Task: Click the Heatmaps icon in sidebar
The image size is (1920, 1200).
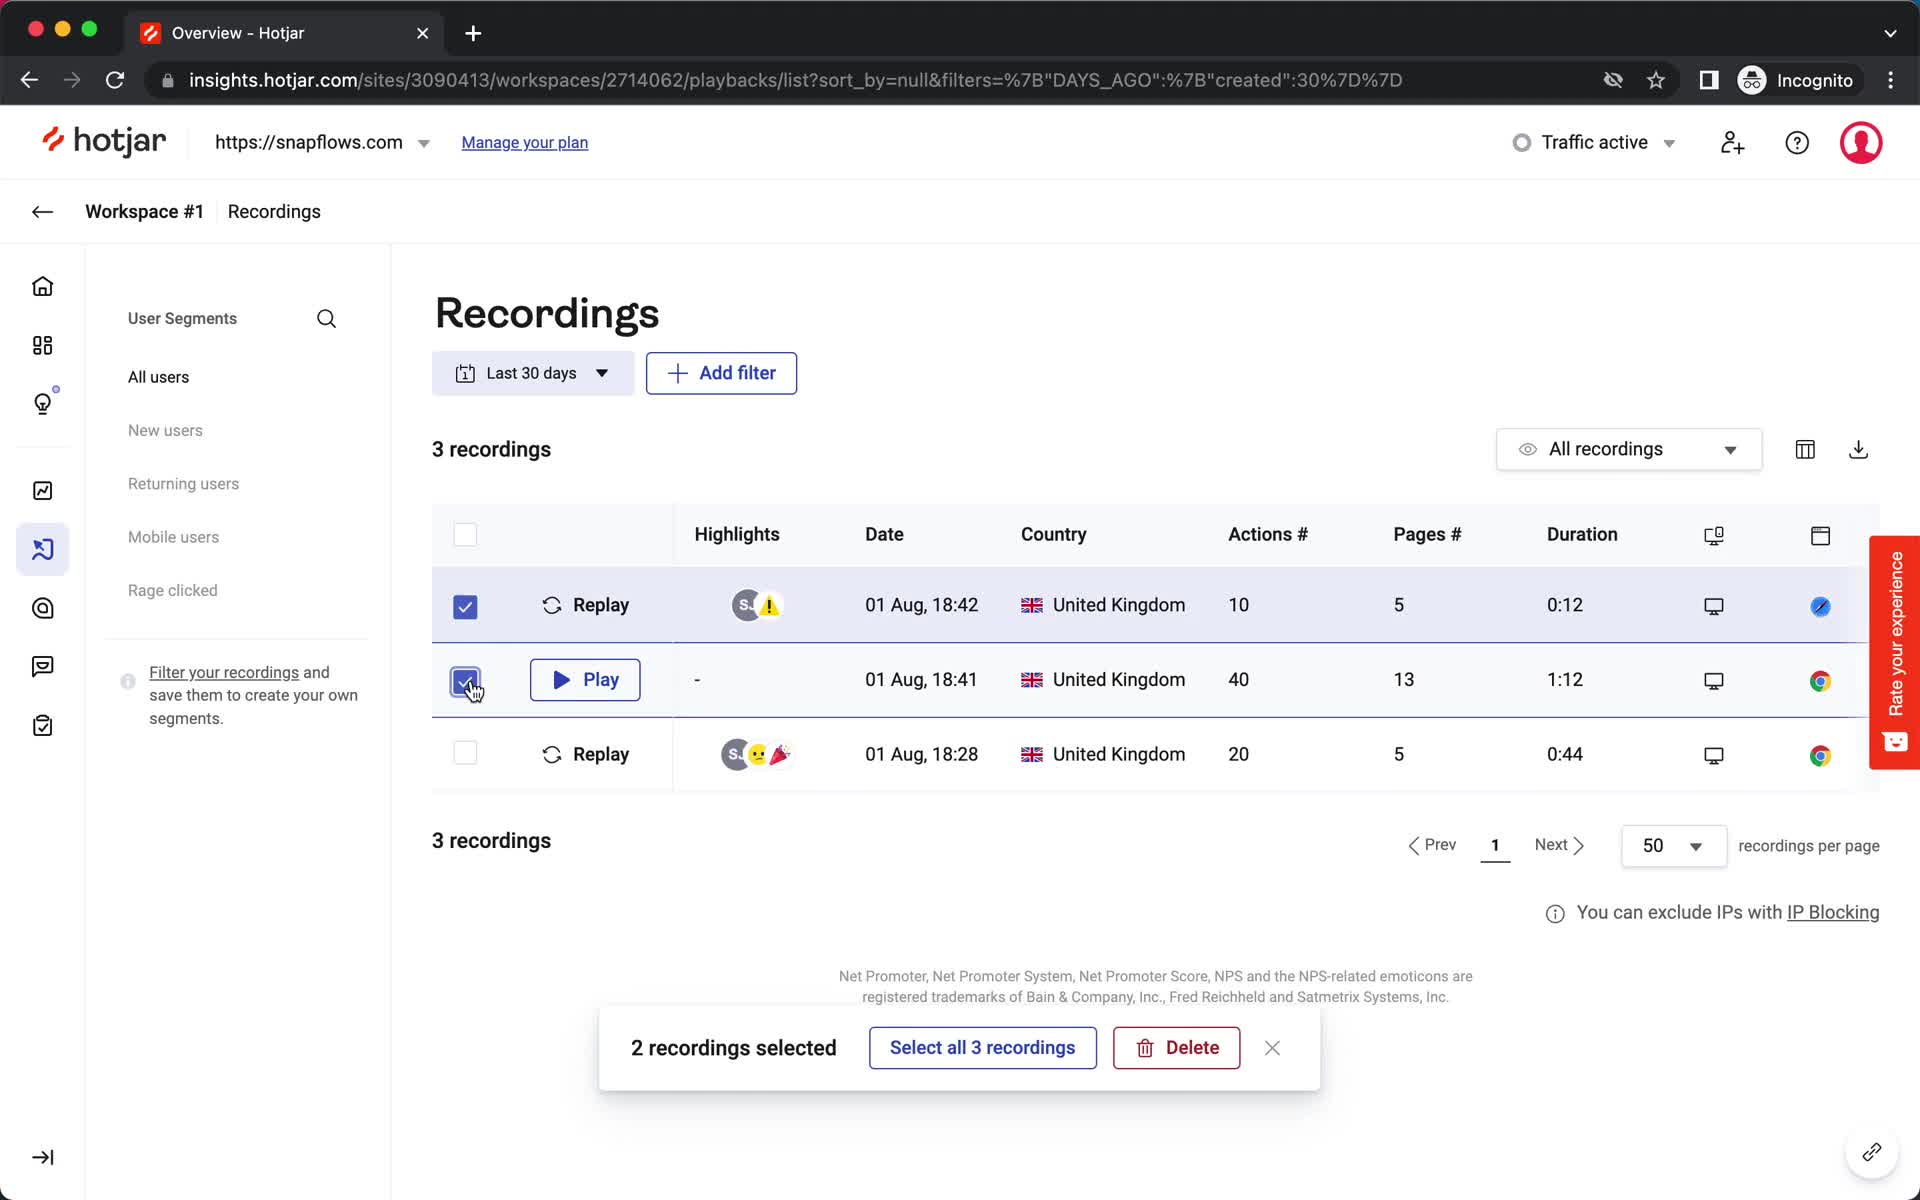Action: pos(43,608)
